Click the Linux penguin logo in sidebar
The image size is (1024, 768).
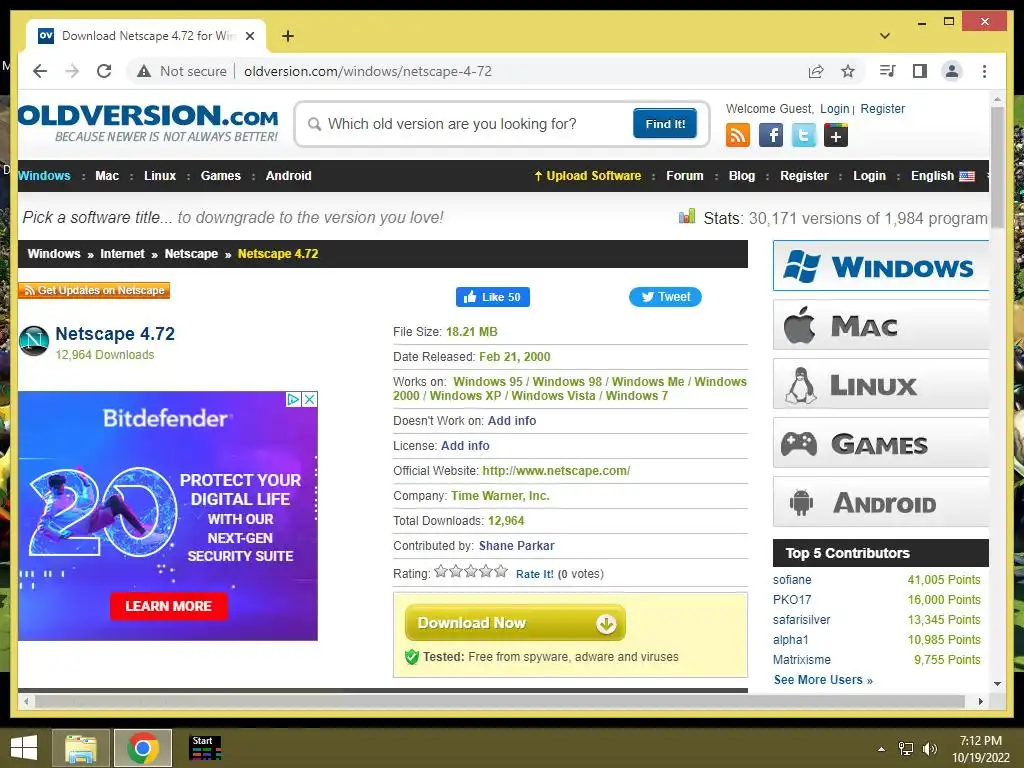click(801, 385)
